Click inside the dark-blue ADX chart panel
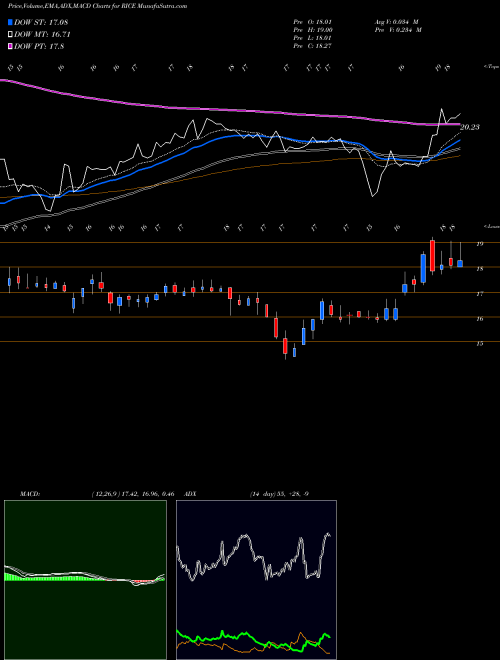Image resolution: width=500 pixels, height=660 pixels. [256, 580]
